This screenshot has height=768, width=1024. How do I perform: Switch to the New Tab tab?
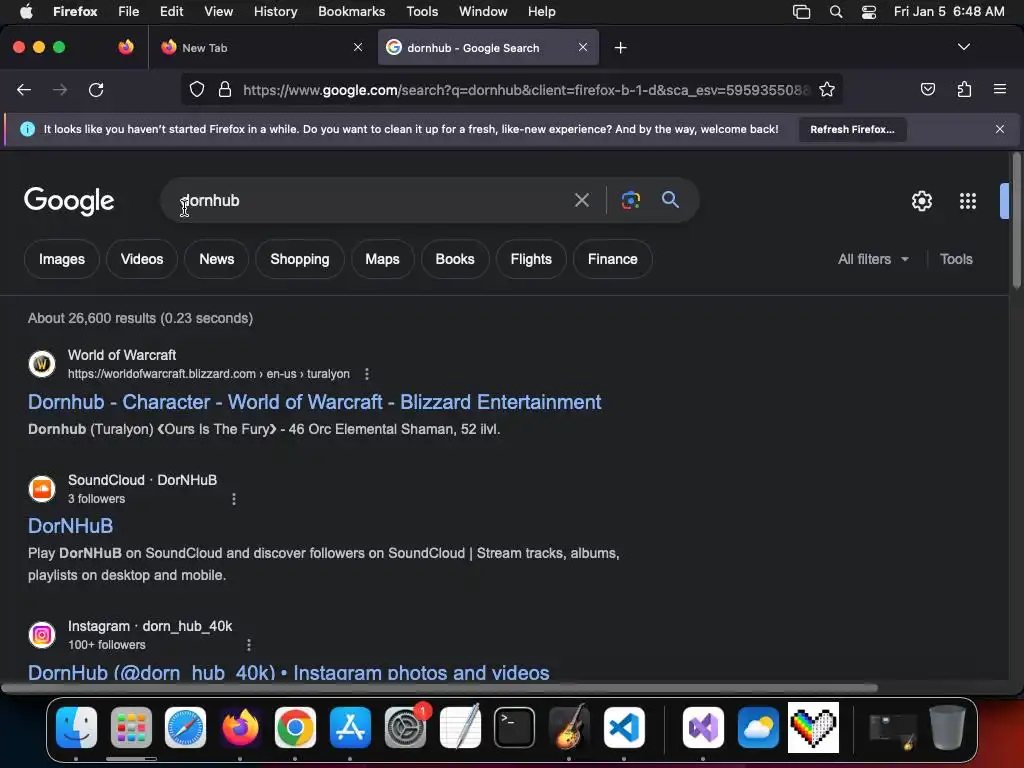tap(261, 47)
